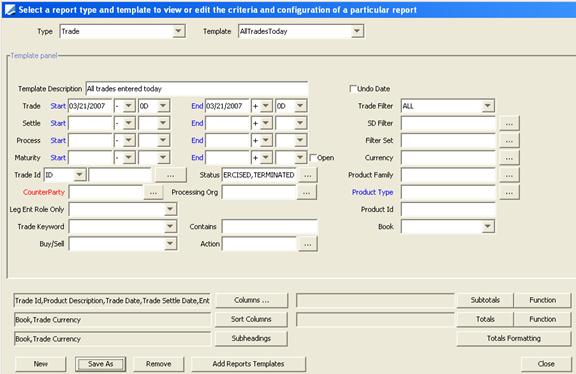Enable the Undo Date checkbox

(353, 89)
